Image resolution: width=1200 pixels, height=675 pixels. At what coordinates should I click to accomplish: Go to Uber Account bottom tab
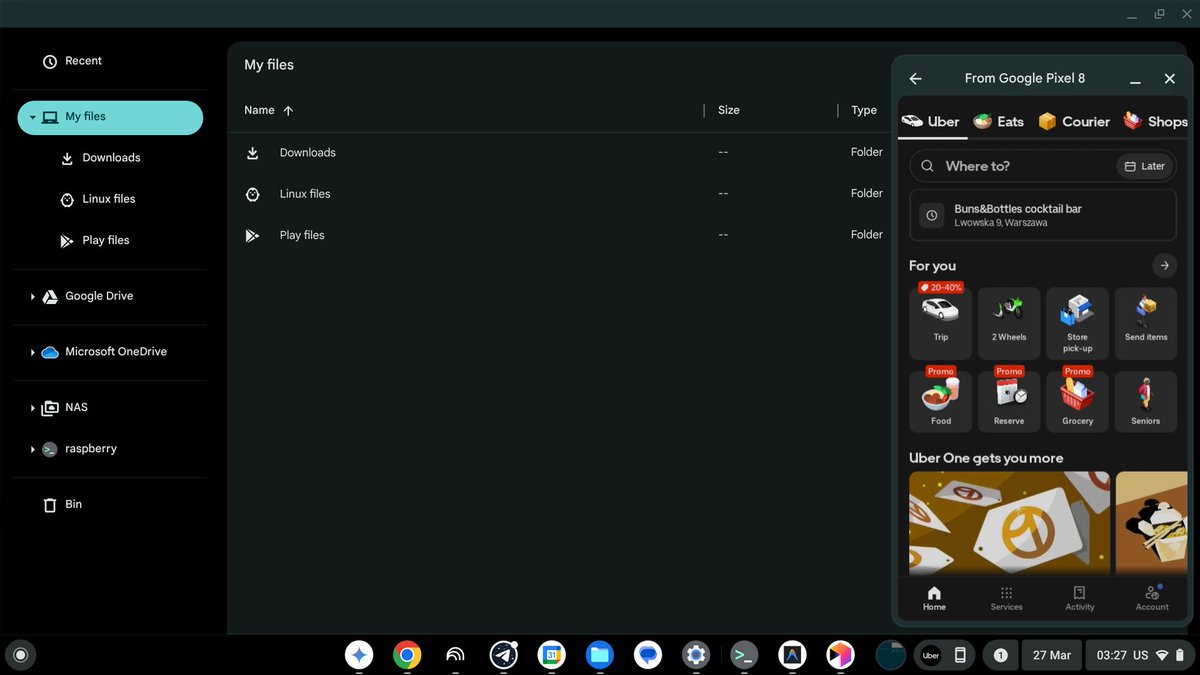point(1152,598)
